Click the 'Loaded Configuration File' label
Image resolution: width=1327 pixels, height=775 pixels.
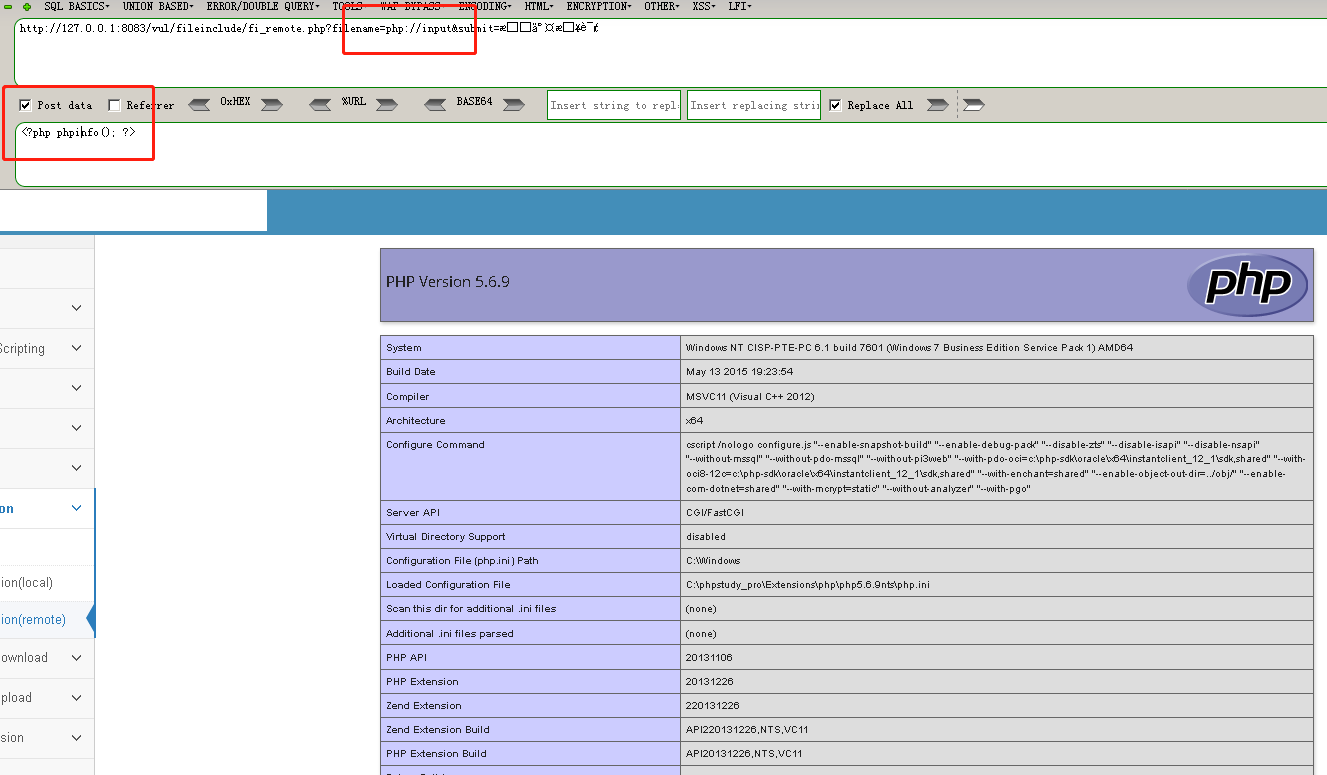point(448,584)
